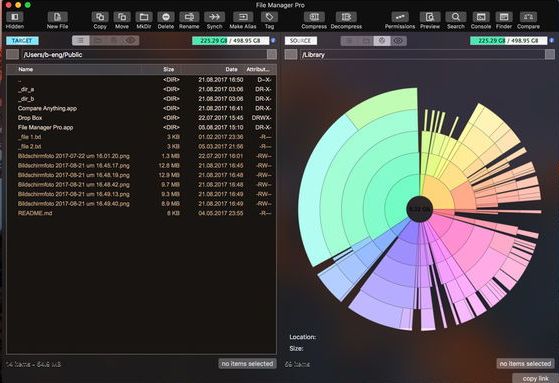Select the disk chart view in SOURCE pane
Image resolution: width=559 pixels, height=383 pixels.
point(382,41)
